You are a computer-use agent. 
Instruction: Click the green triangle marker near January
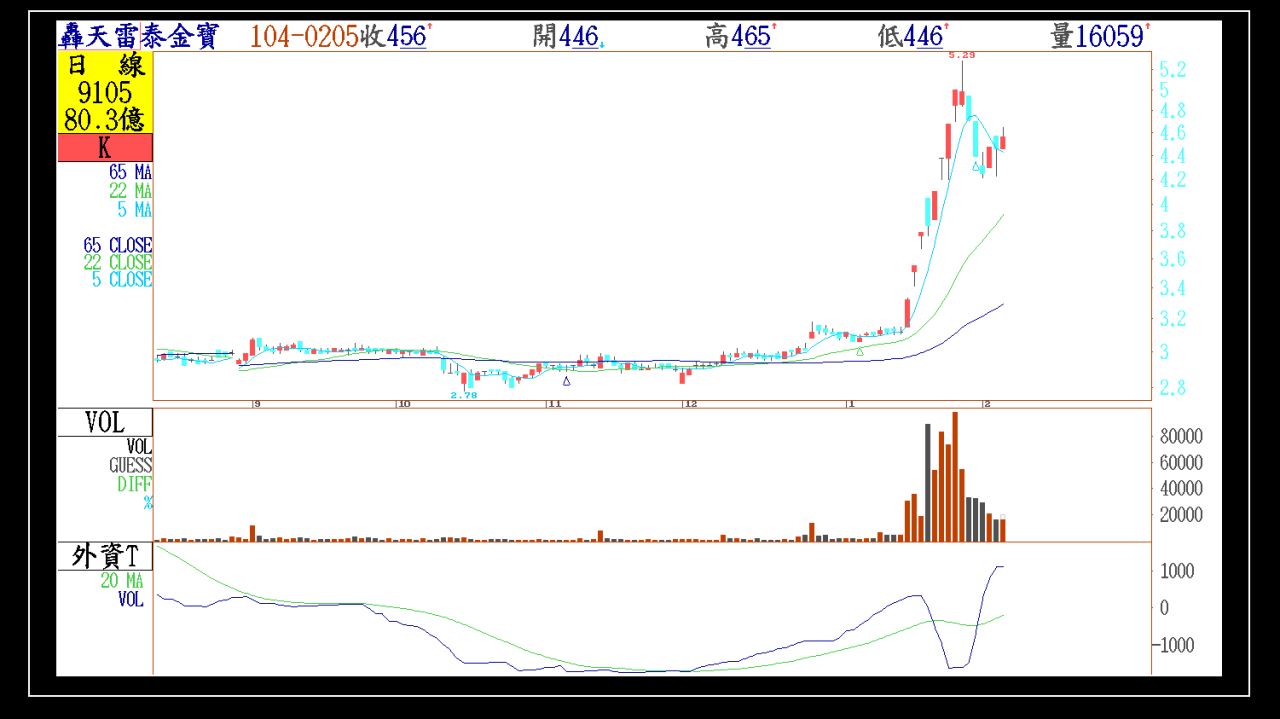coord(860,351)
